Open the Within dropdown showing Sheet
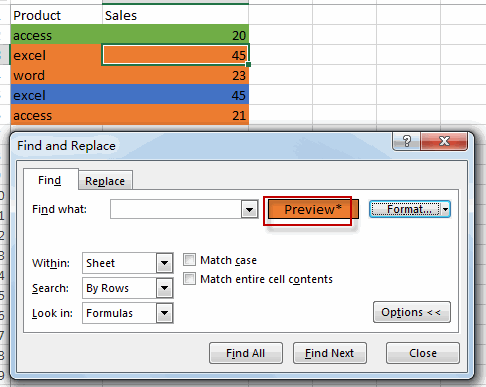The image size is (486, 387). pyautogui.click(x=128, y=263)
